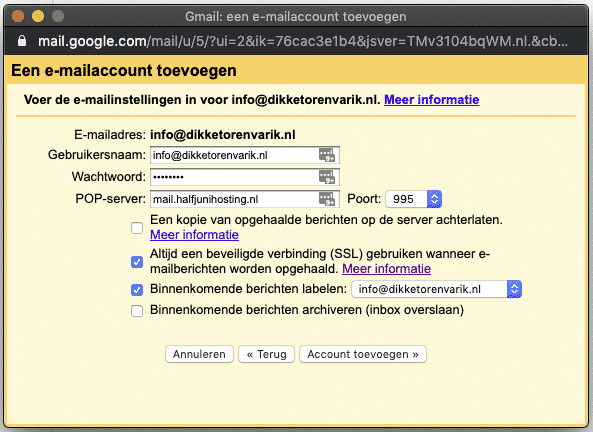
Task: Open Meer informatie link under server copy option
Action: tap(194, 235)
